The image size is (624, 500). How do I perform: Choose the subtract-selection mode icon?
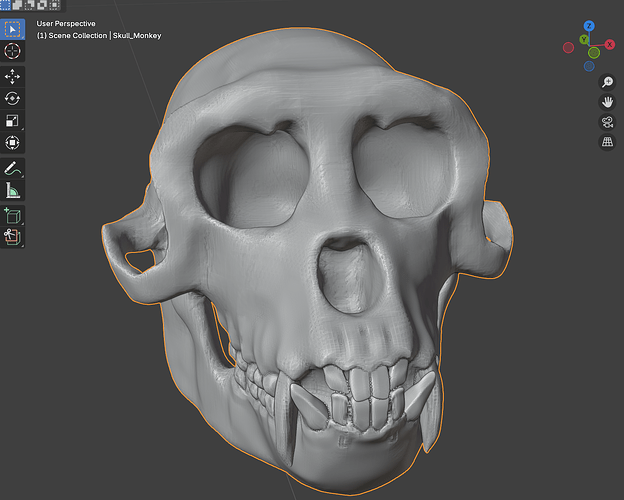coord(30,5)
